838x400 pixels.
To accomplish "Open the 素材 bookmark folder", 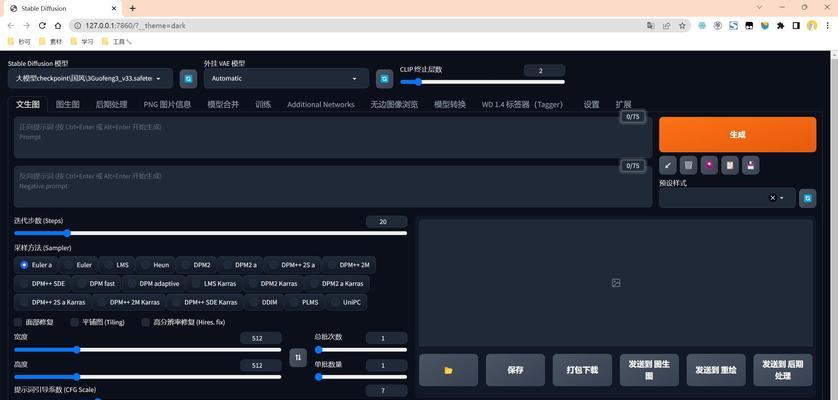I will pyautogui.click(x=51, y=41).
